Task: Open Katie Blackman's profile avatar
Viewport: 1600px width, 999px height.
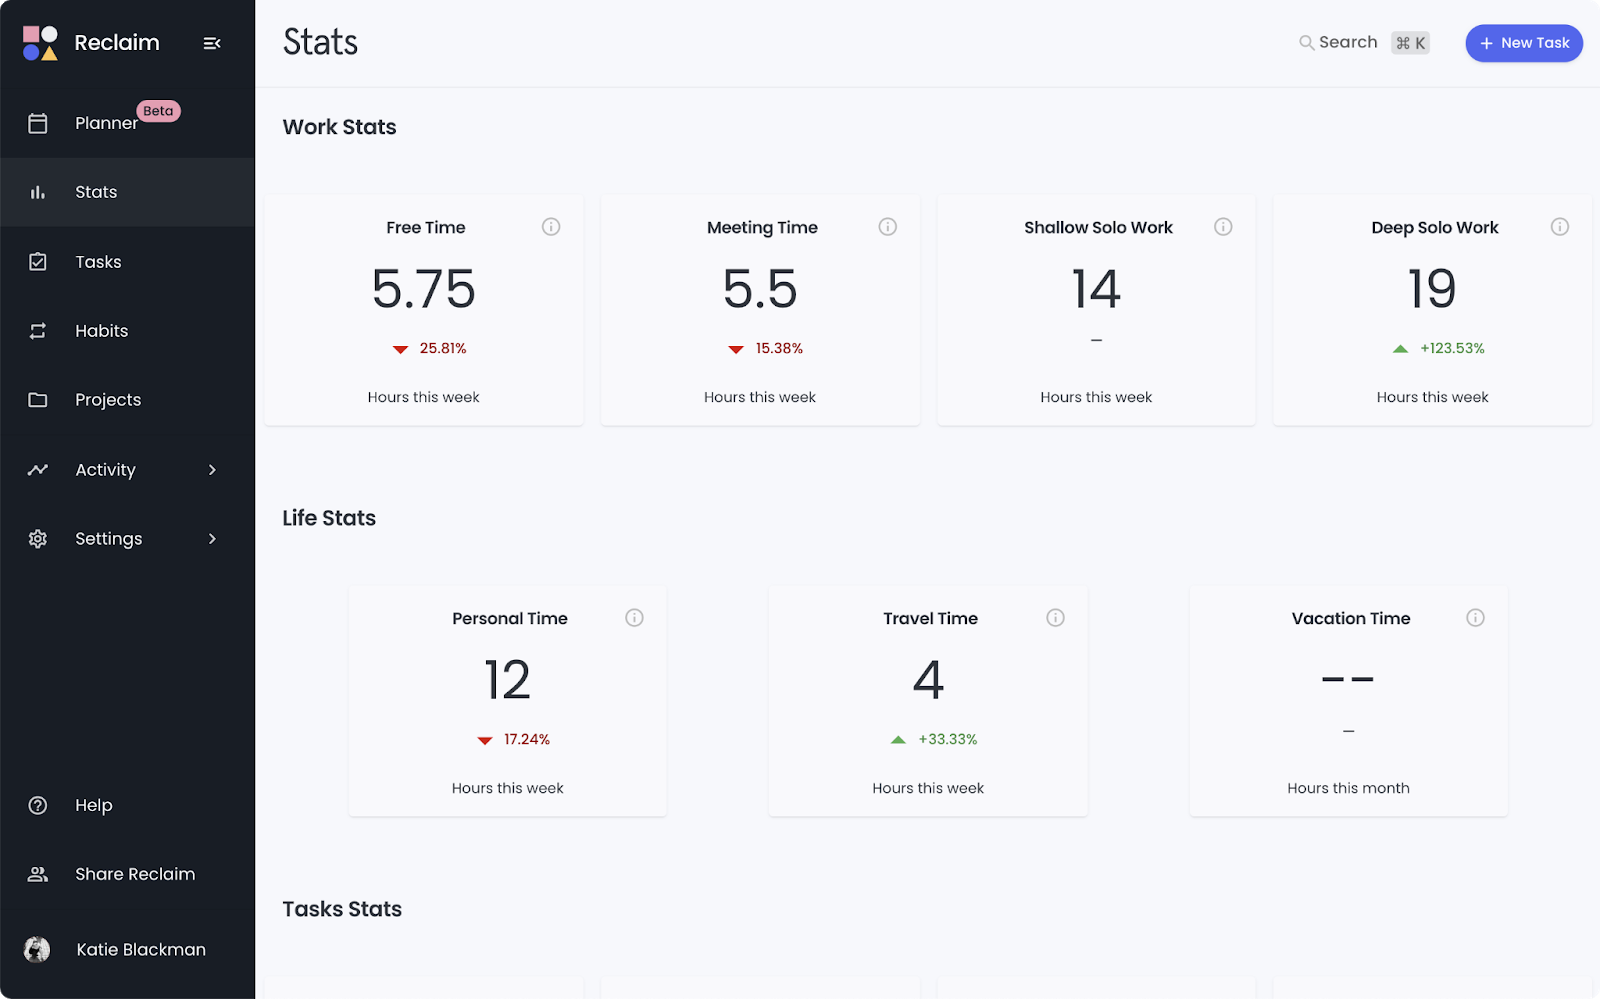Action: (x=37, y=949)
